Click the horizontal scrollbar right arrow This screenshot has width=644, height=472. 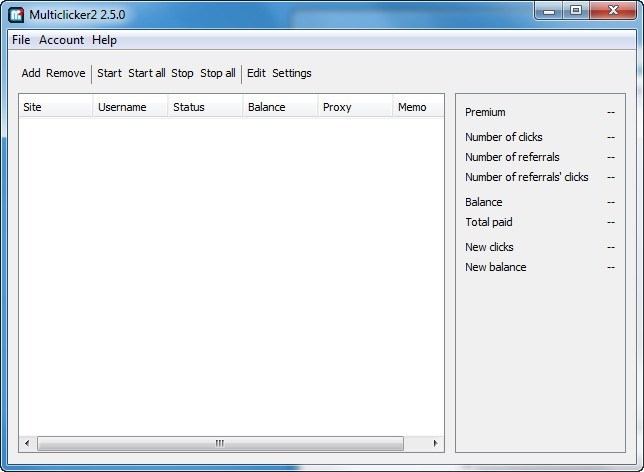[435, 443]
